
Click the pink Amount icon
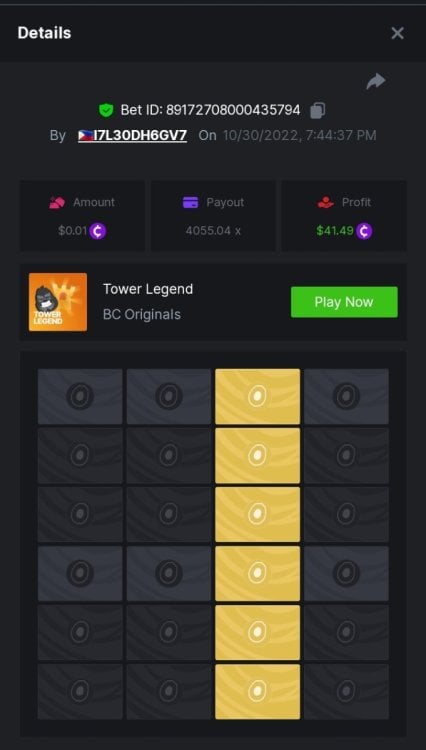[x=57, y=202]
